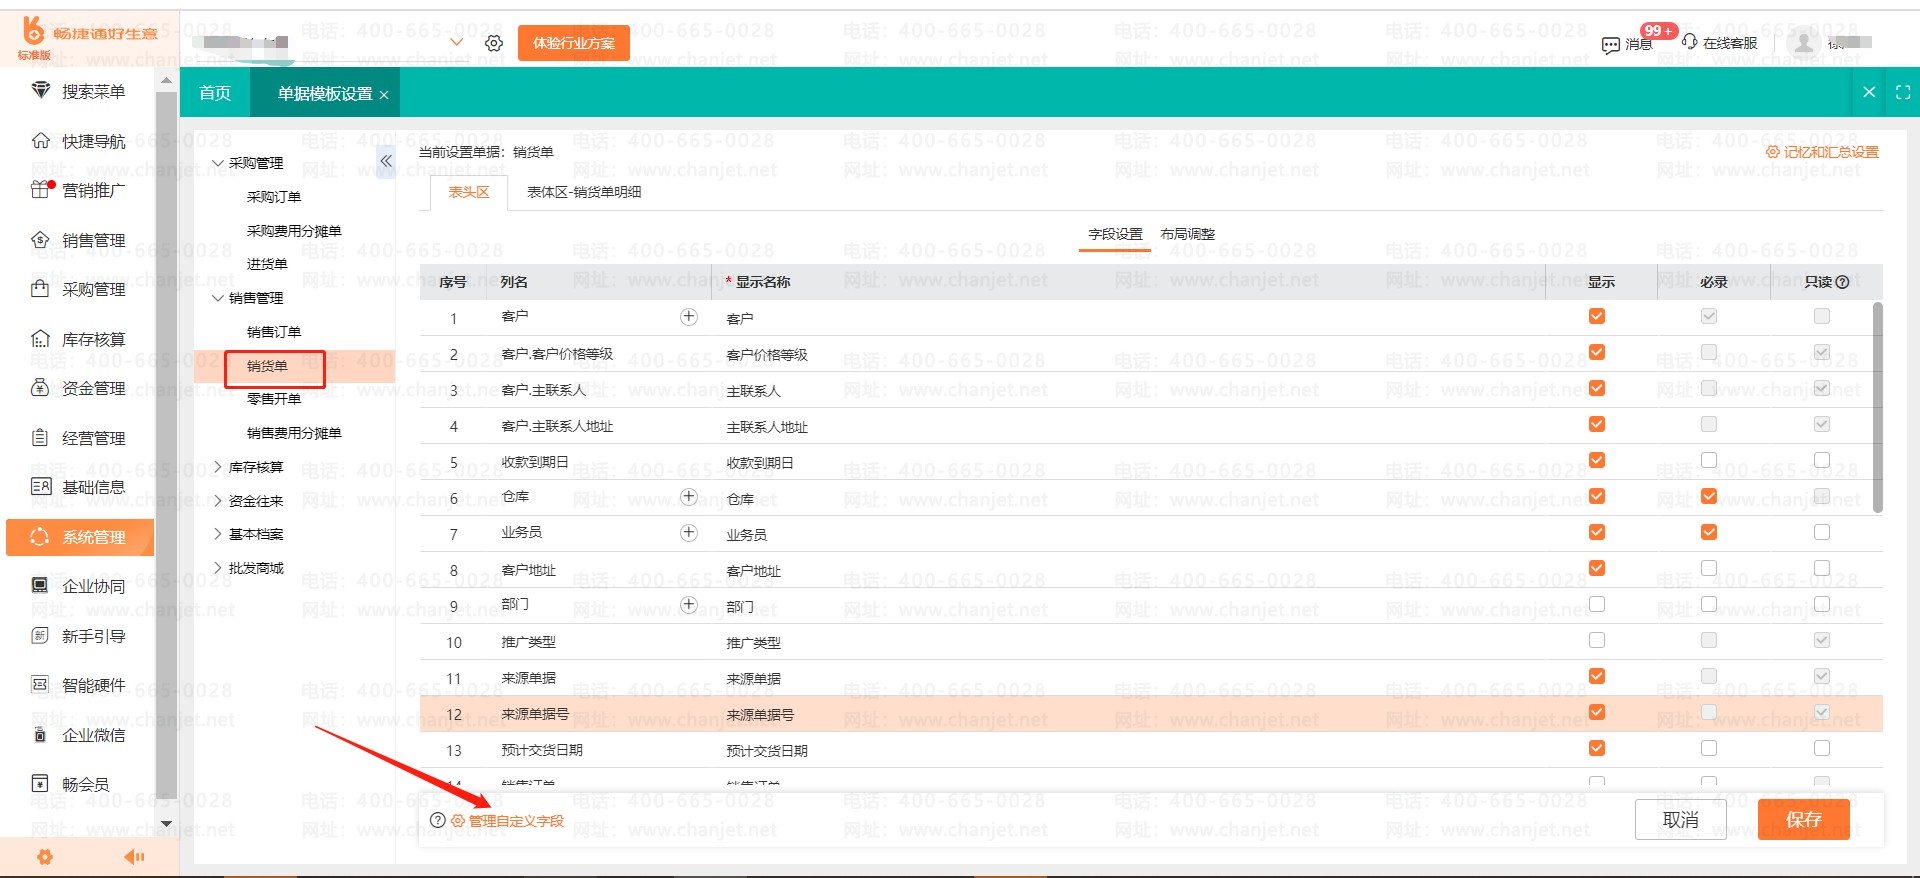Check 显示 for 推广类型 row
This screenshot has width=1920, height=878.
click(1597, 640)
